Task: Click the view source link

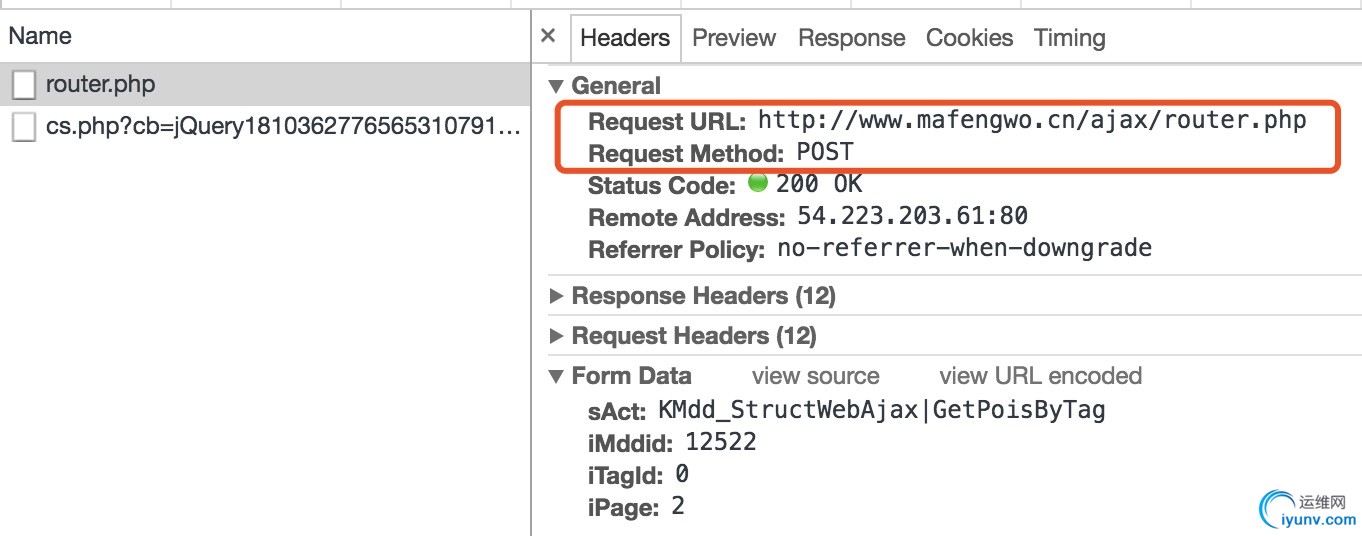Action: (815, 376)
